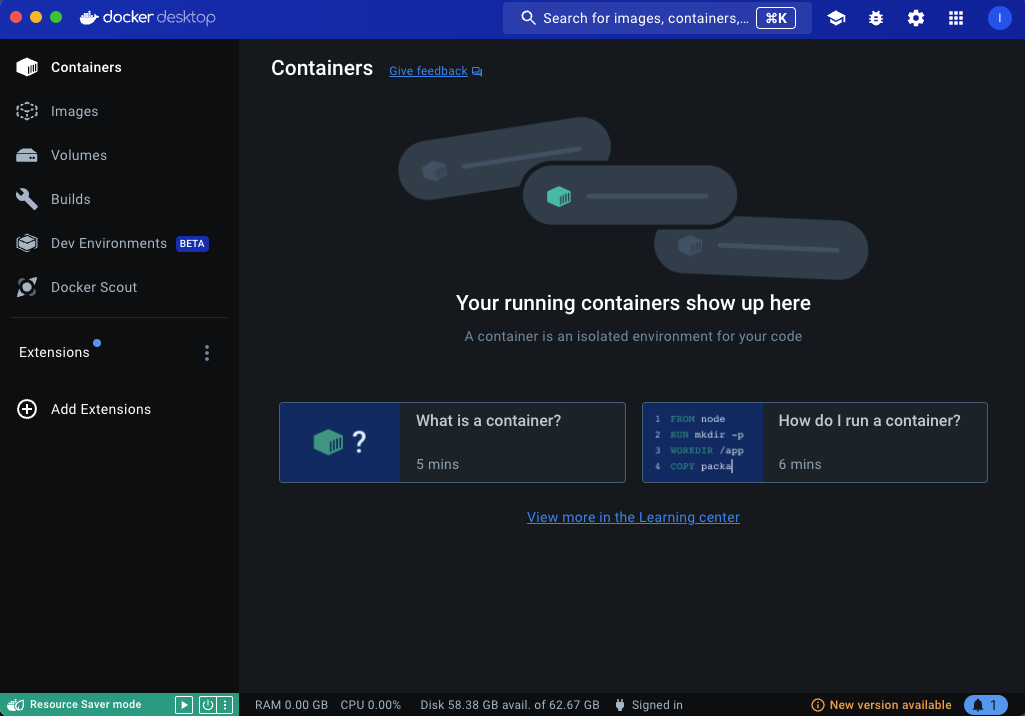
Task: Open Settings gear icon
Action: coord(916,18)
